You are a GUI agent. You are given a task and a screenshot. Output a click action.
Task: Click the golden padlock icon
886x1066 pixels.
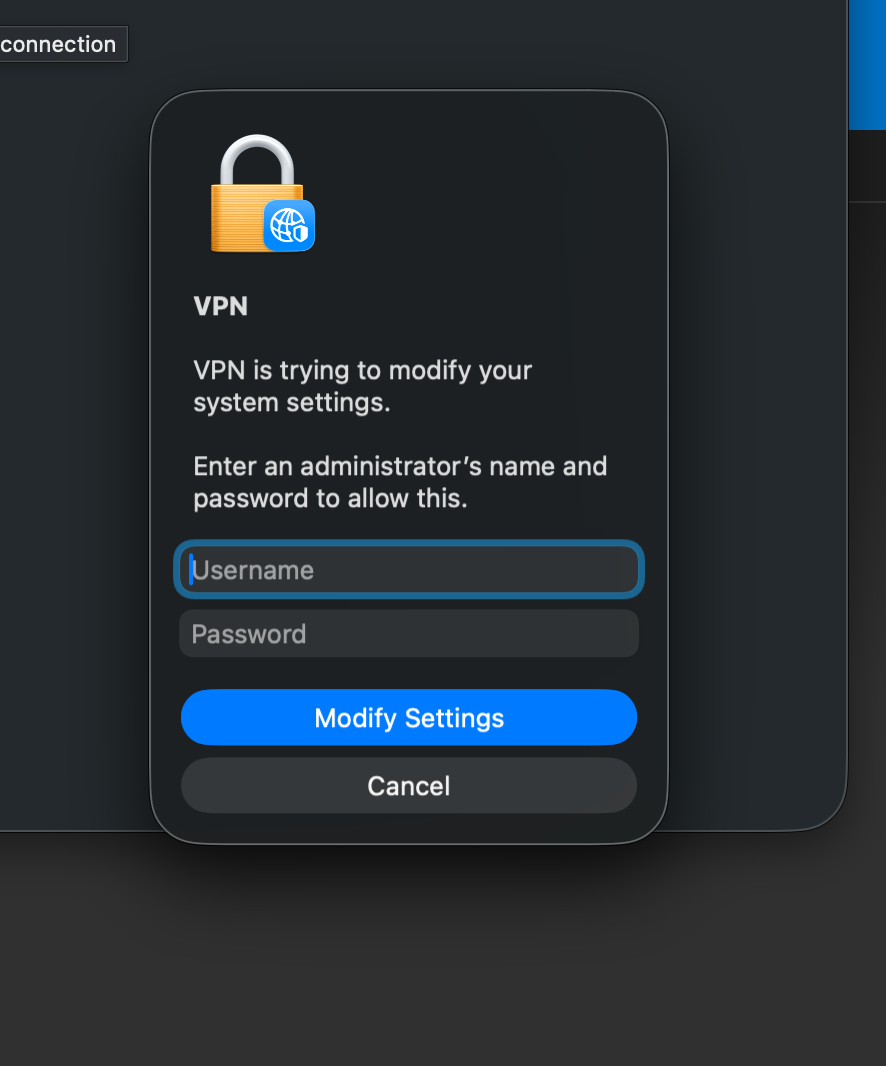[x=250, y=215]
